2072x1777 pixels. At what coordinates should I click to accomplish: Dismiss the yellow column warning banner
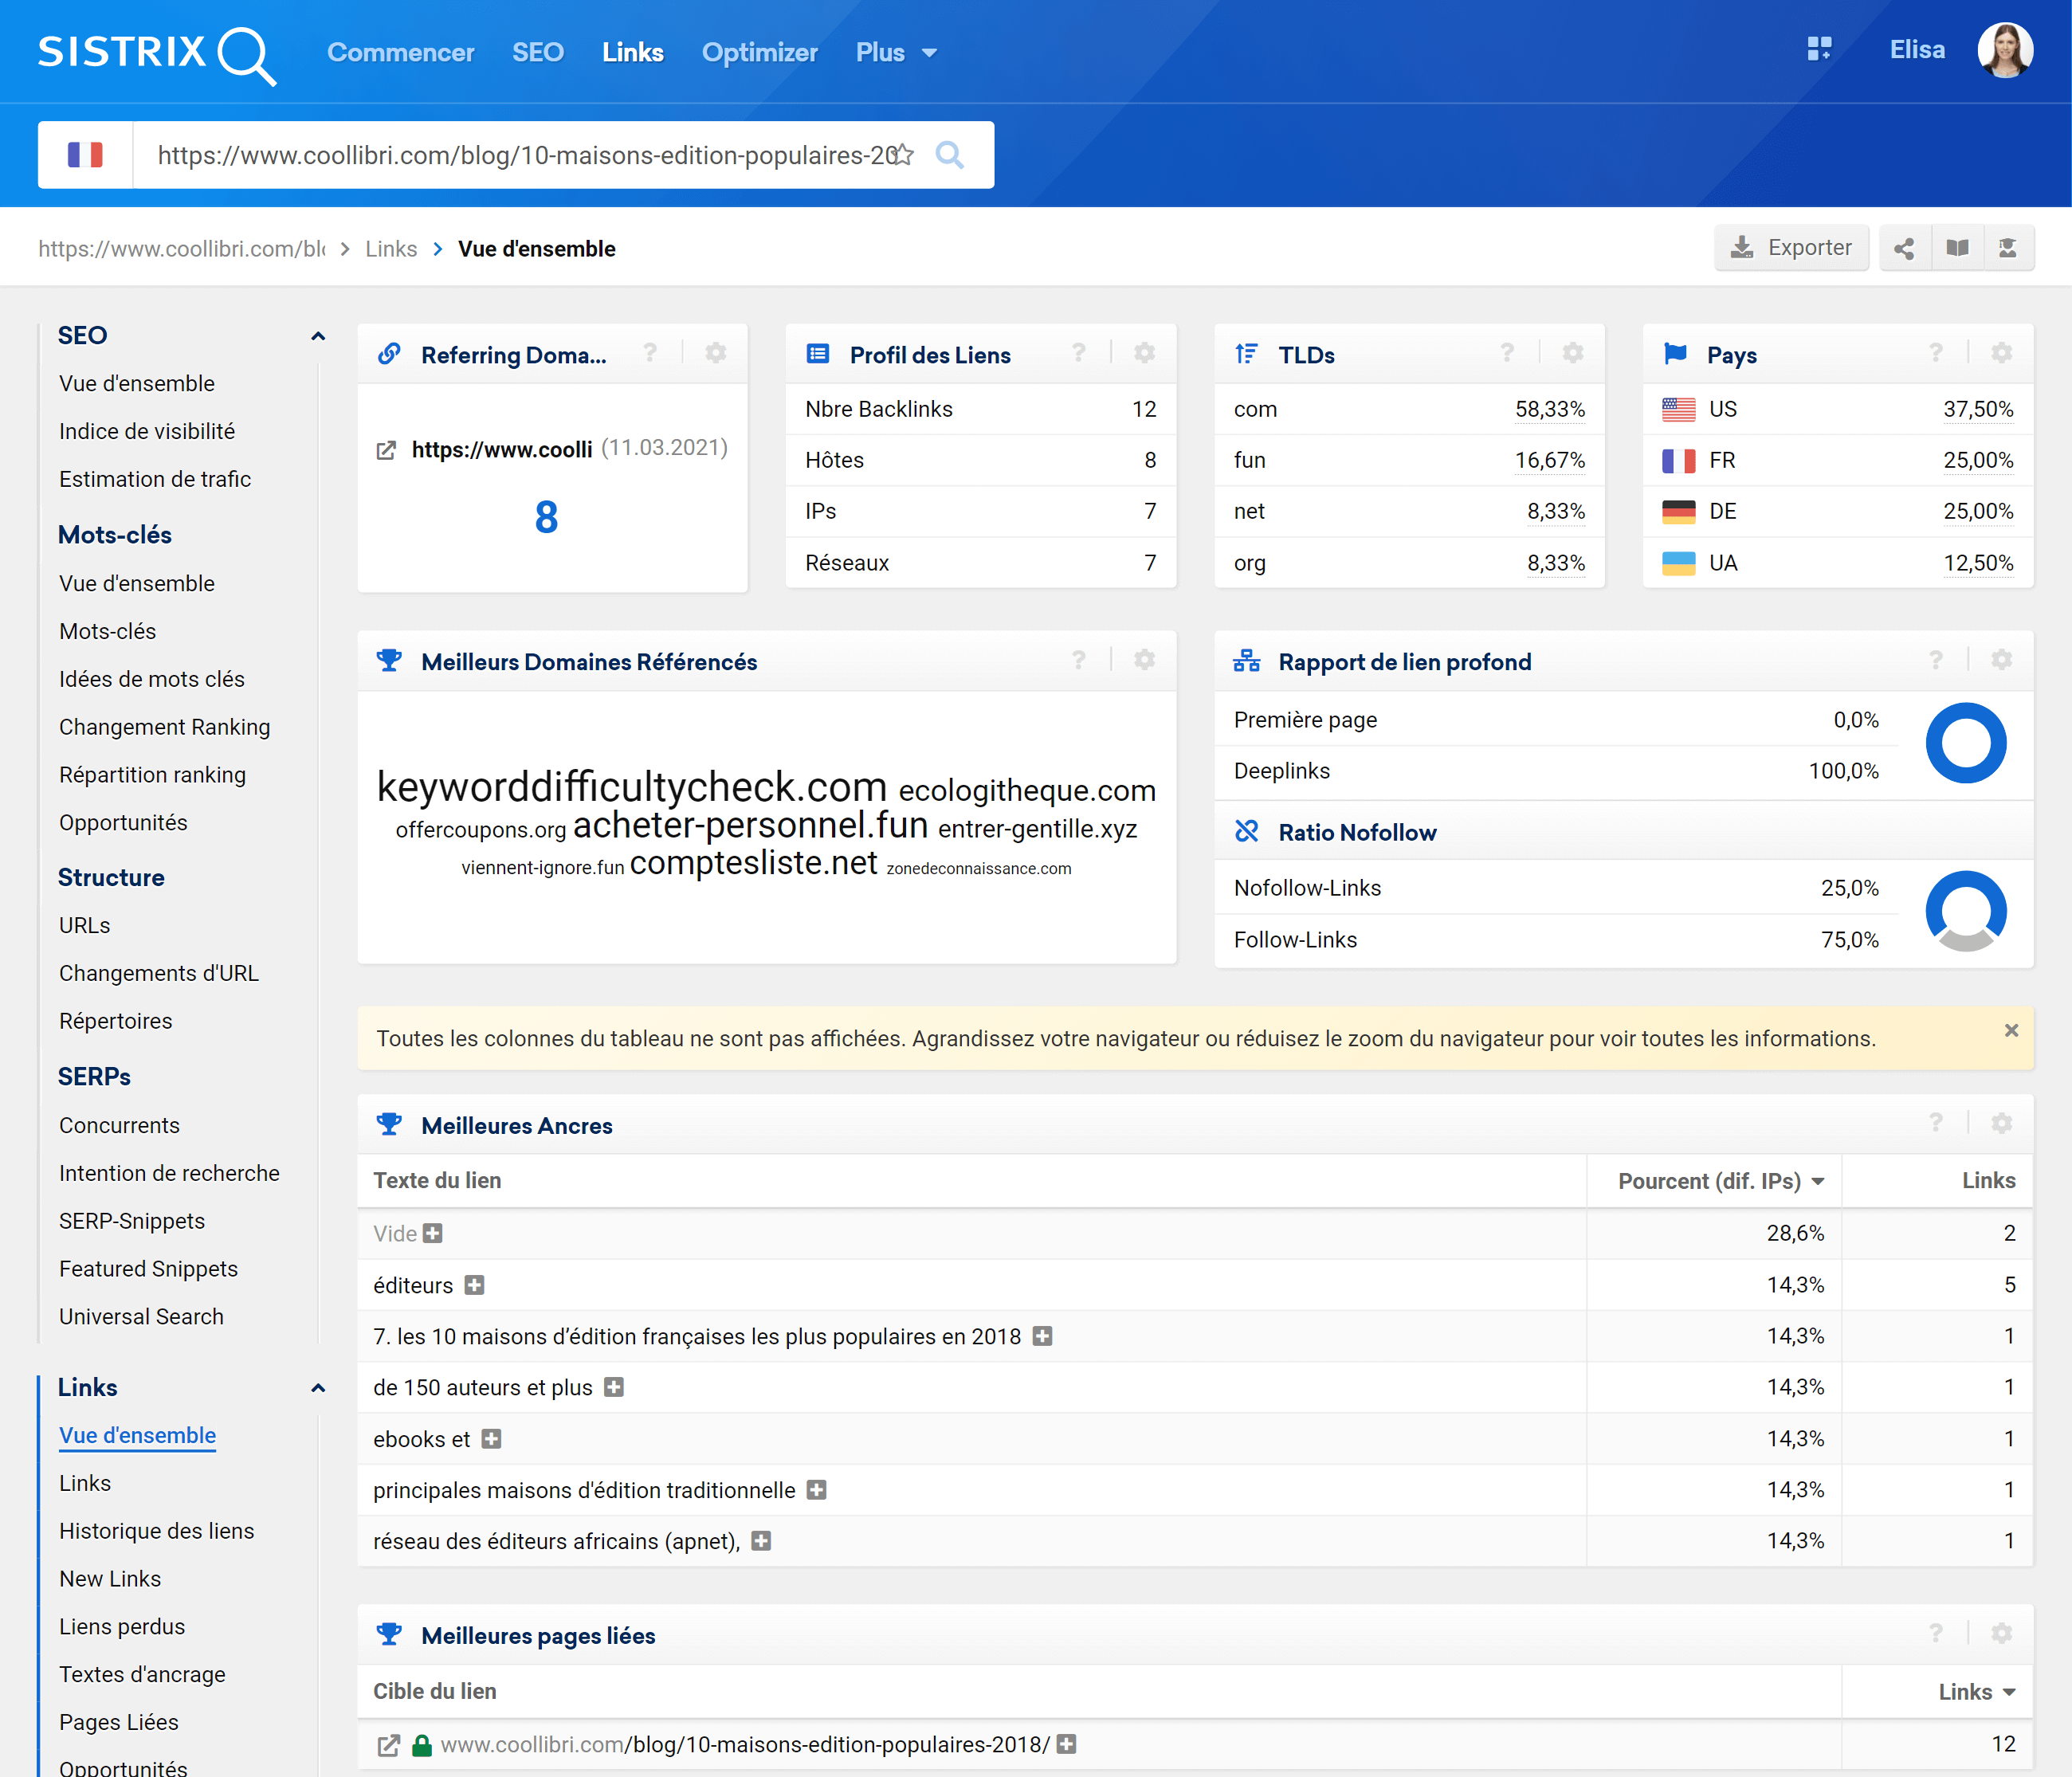tap(2011, 1031)
